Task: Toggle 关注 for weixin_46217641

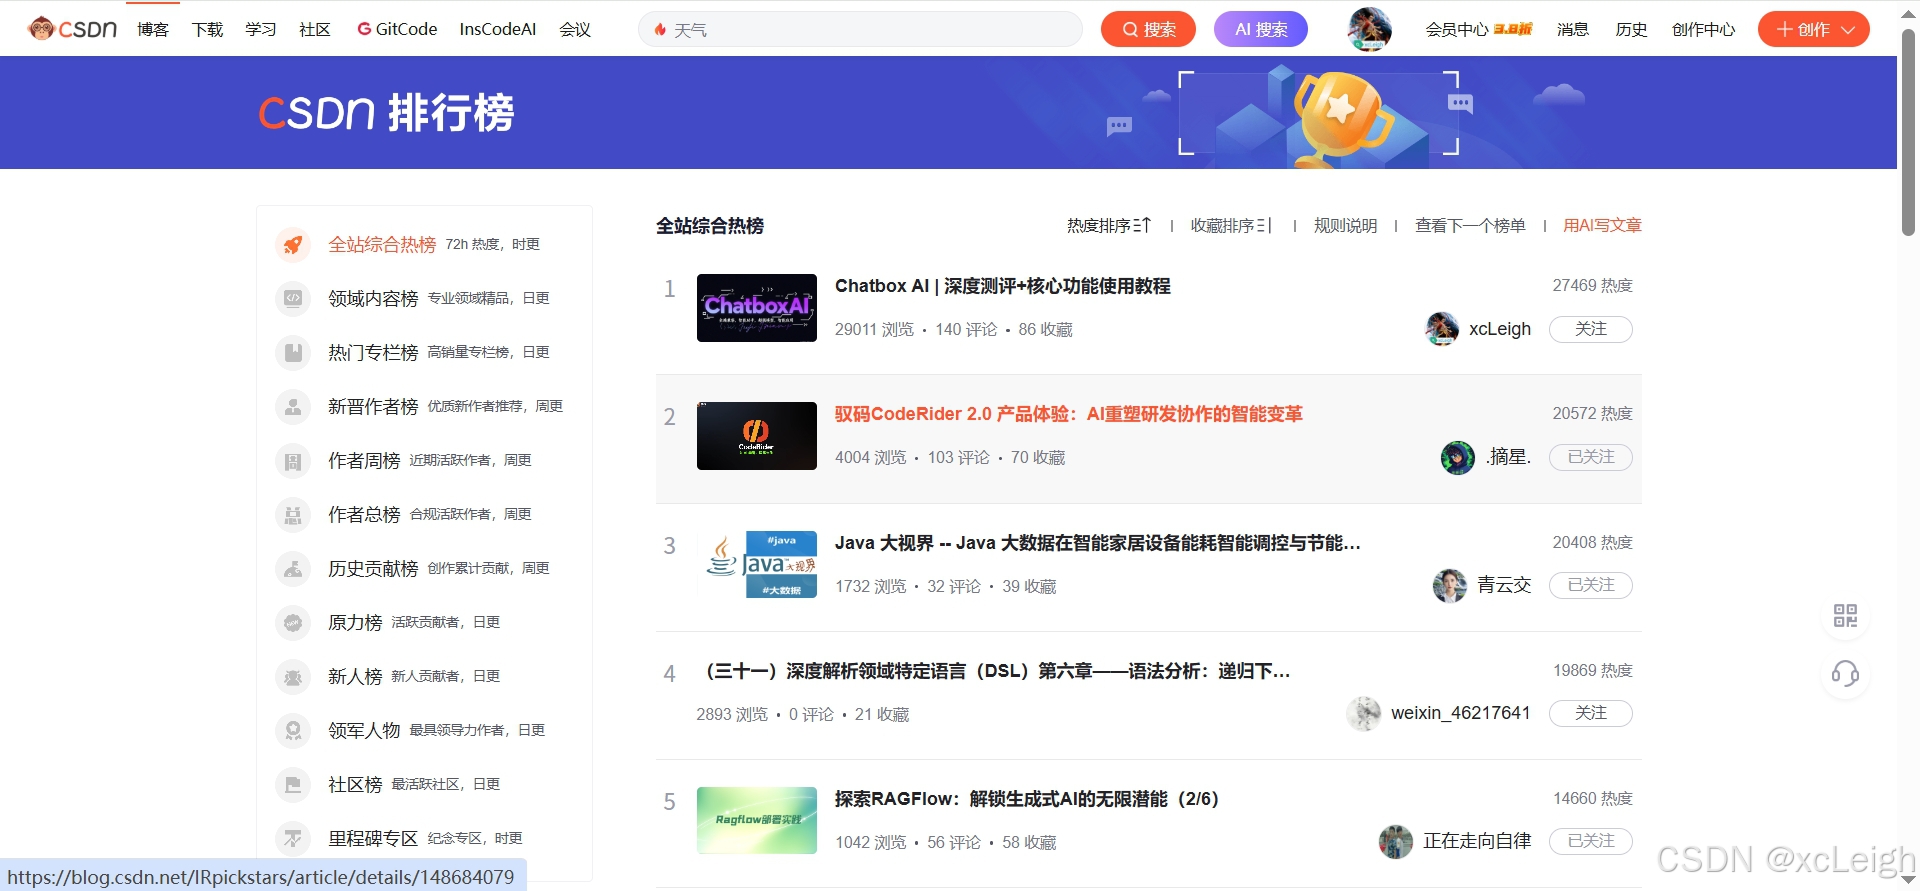Action: click(x=1590, y=713)
